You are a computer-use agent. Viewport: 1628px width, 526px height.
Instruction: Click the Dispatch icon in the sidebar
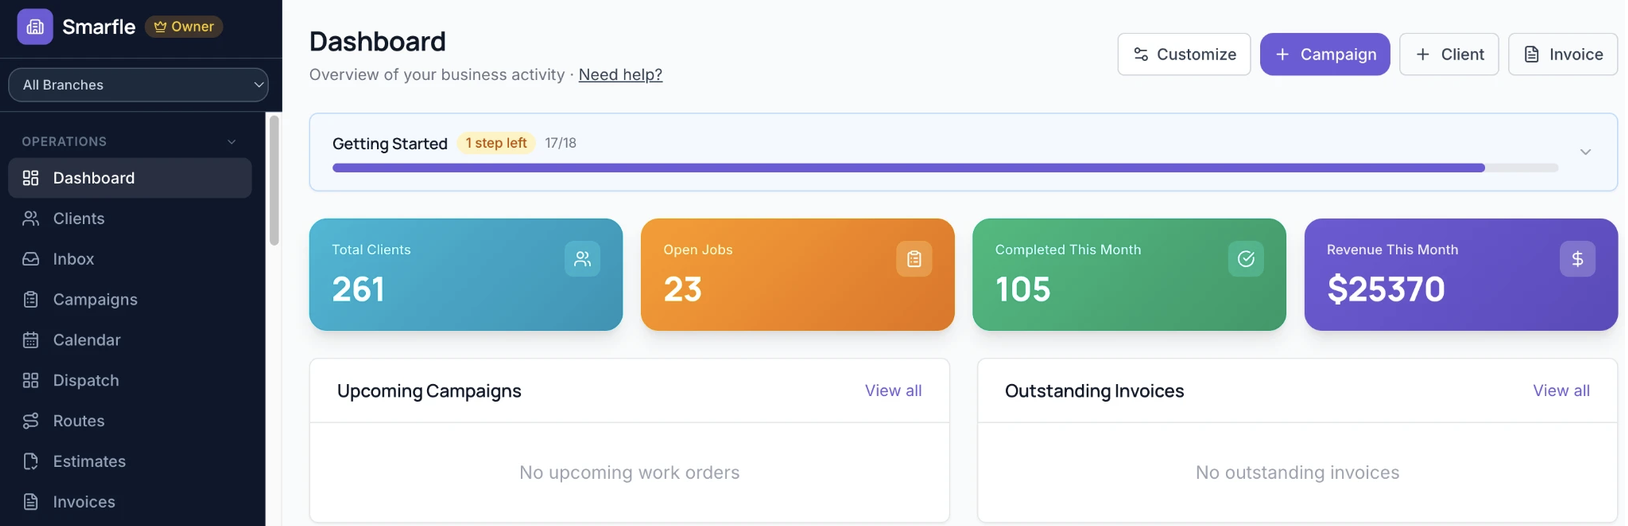tap(31, 380)
